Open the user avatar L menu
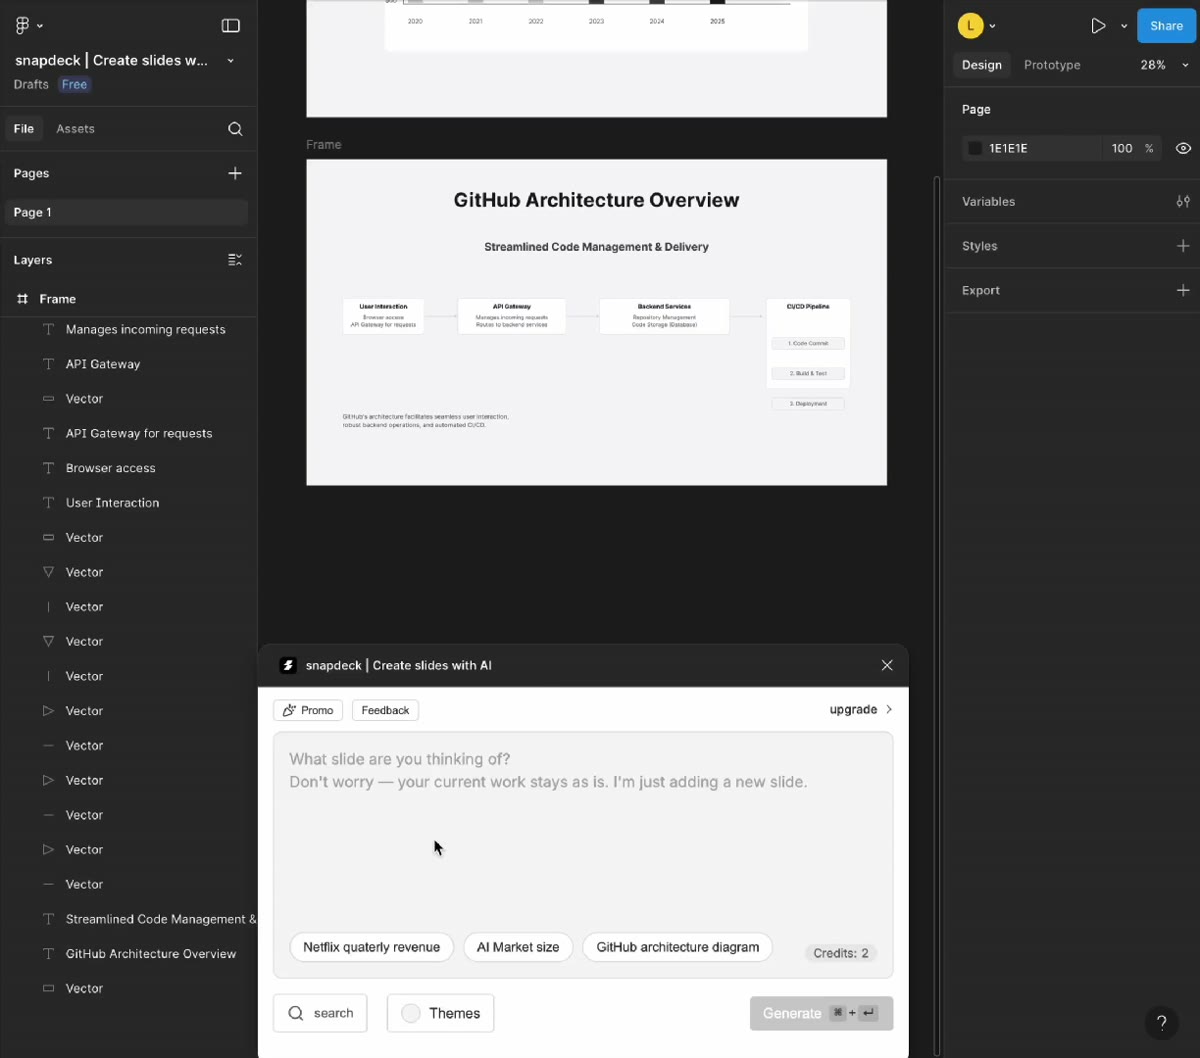 point(970,26)
